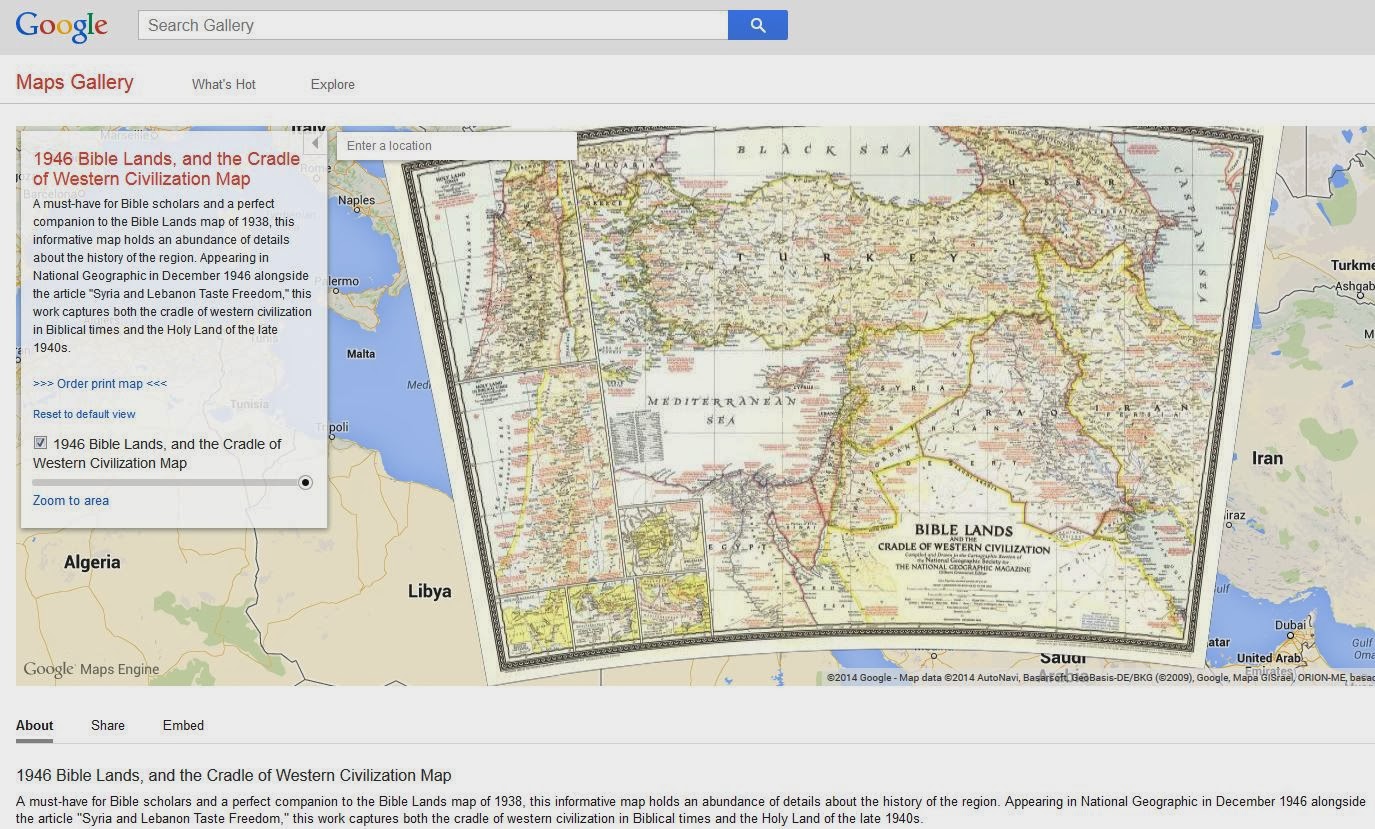Click the 1946 Bible Lands map title
Screen dimensions: 1375x829
click(166, 168)
